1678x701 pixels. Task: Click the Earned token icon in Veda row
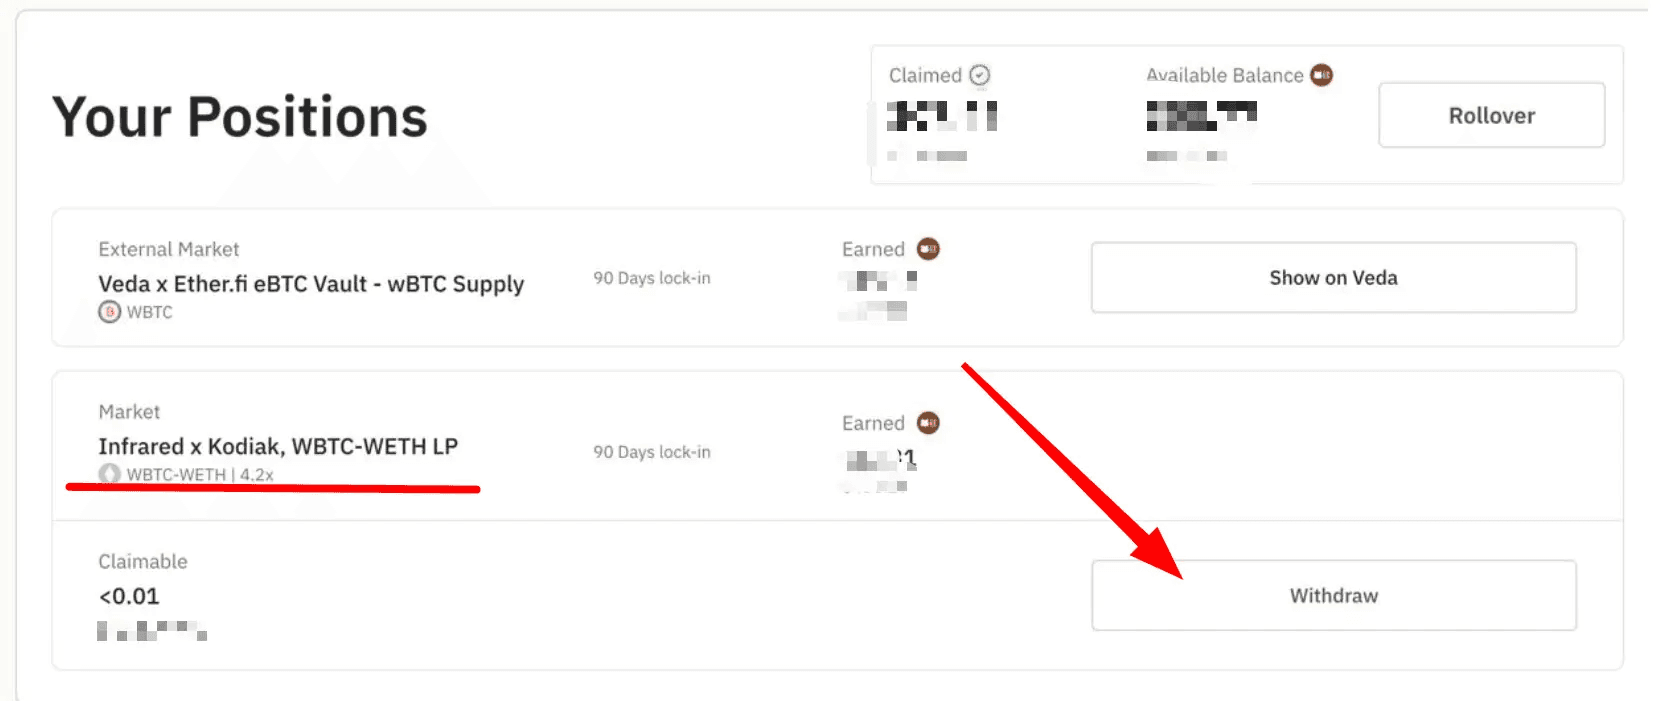pos(928,248)
